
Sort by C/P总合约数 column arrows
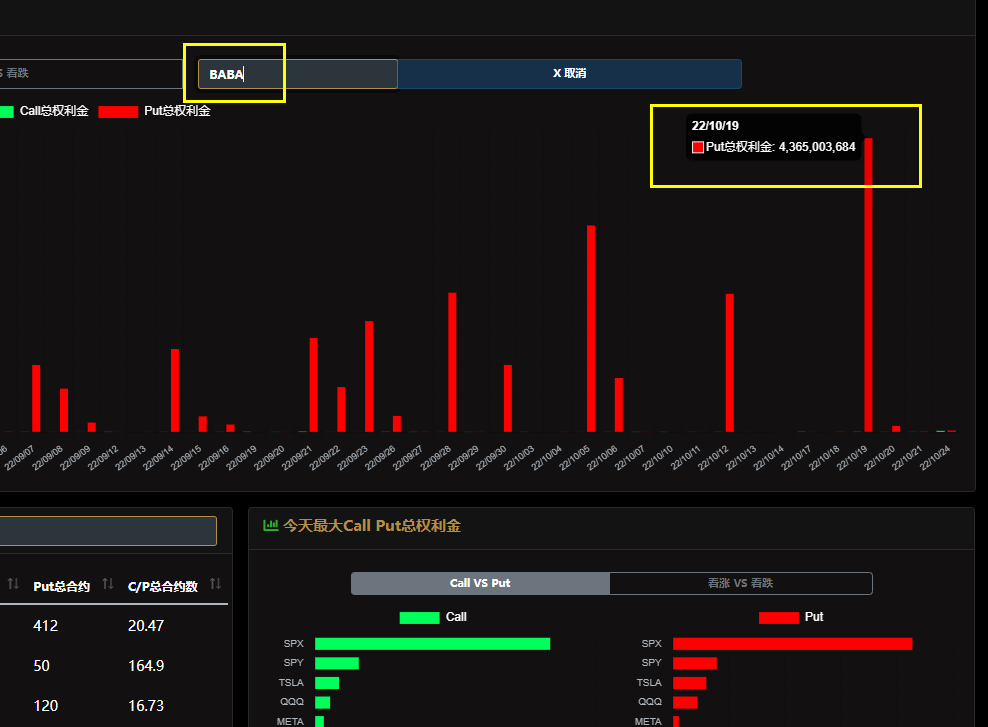(x=215, y=584)
